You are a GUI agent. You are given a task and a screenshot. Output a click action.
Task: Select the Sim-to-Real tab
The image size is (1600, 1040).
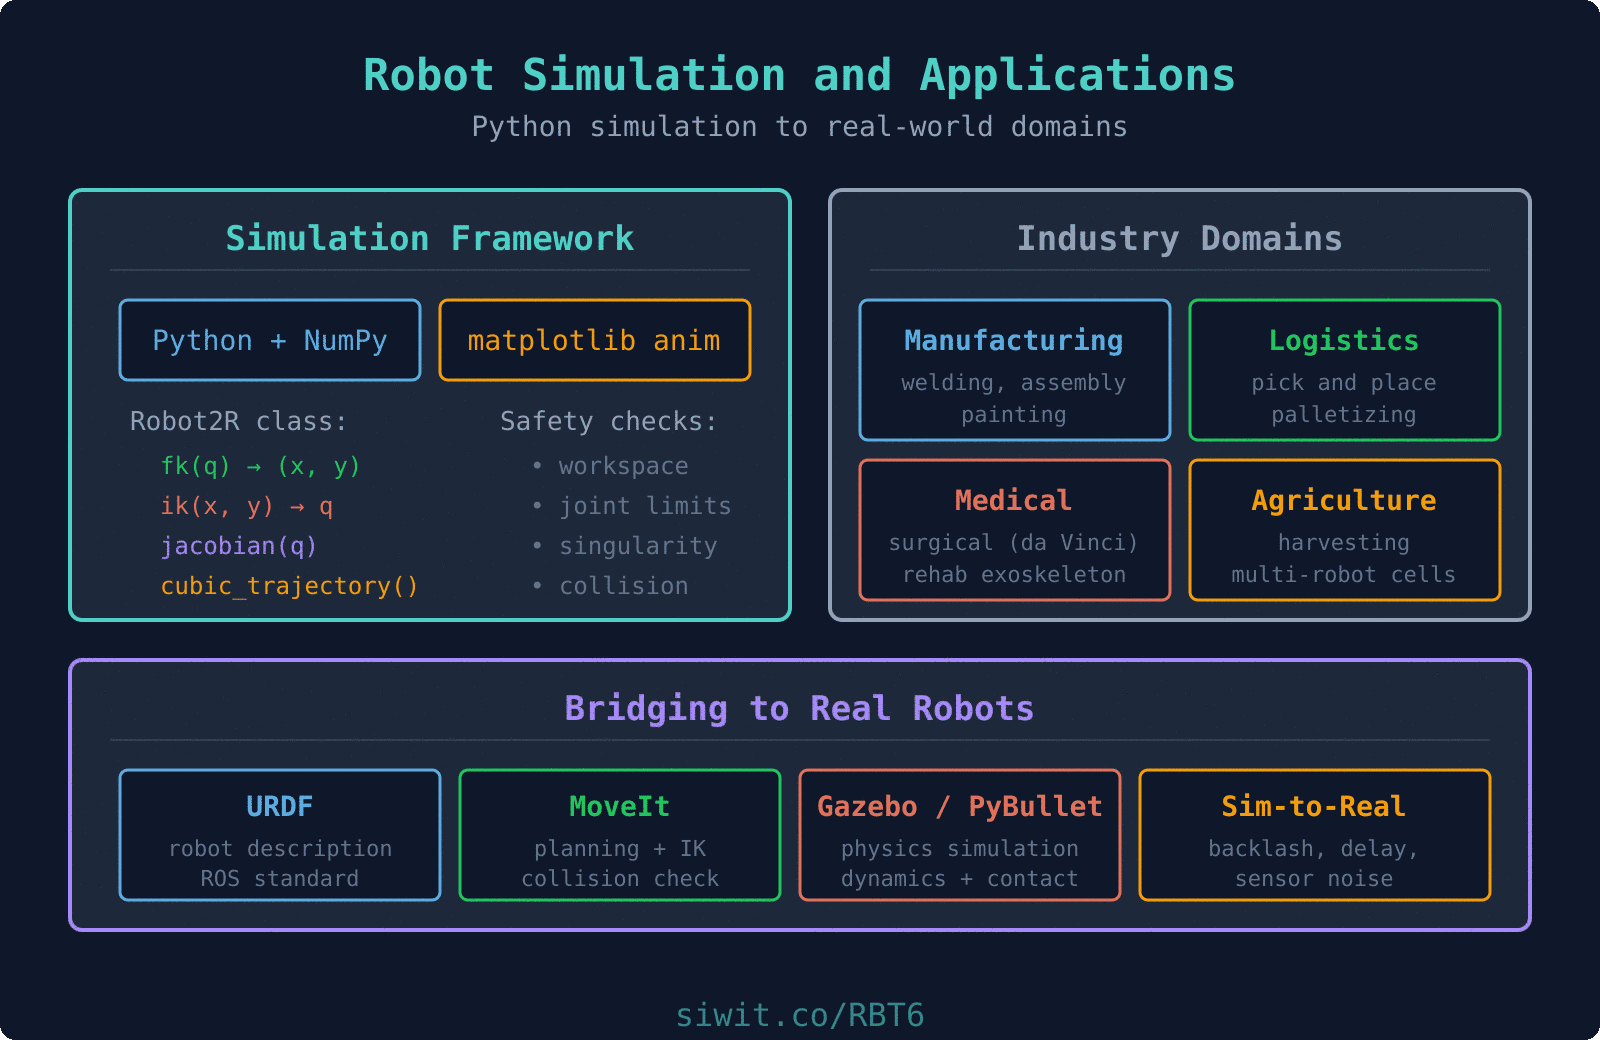pyautogui.click(x=1313, y=835)
